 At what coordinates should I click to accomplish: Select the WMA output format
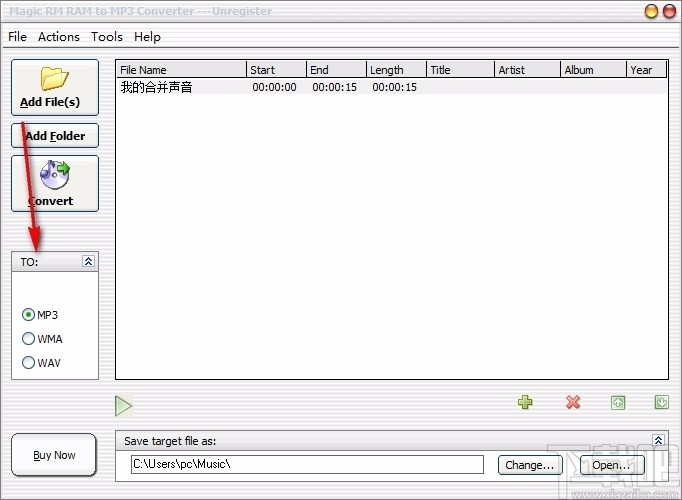(42, 339)
